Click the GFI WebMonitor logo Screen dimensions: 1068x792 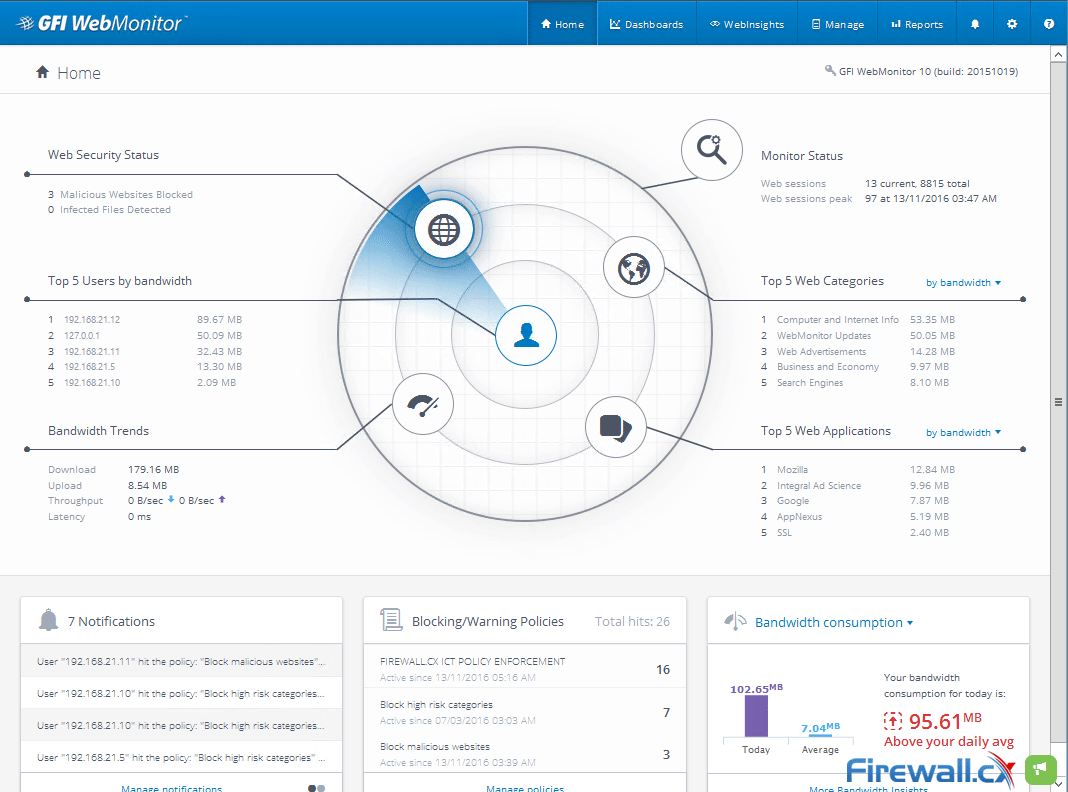tap(101, 22)
